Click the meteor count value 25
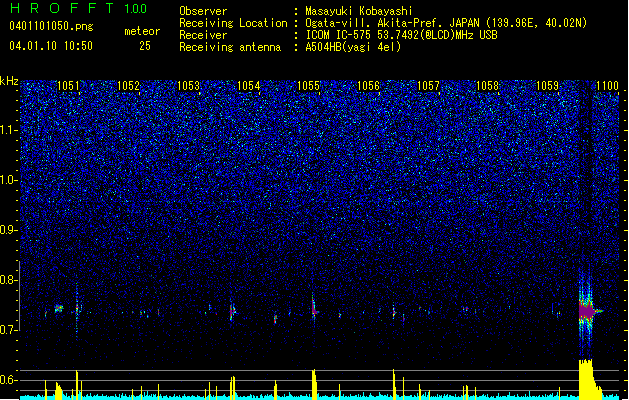This screenshot has height=400, width=629. 145,46
